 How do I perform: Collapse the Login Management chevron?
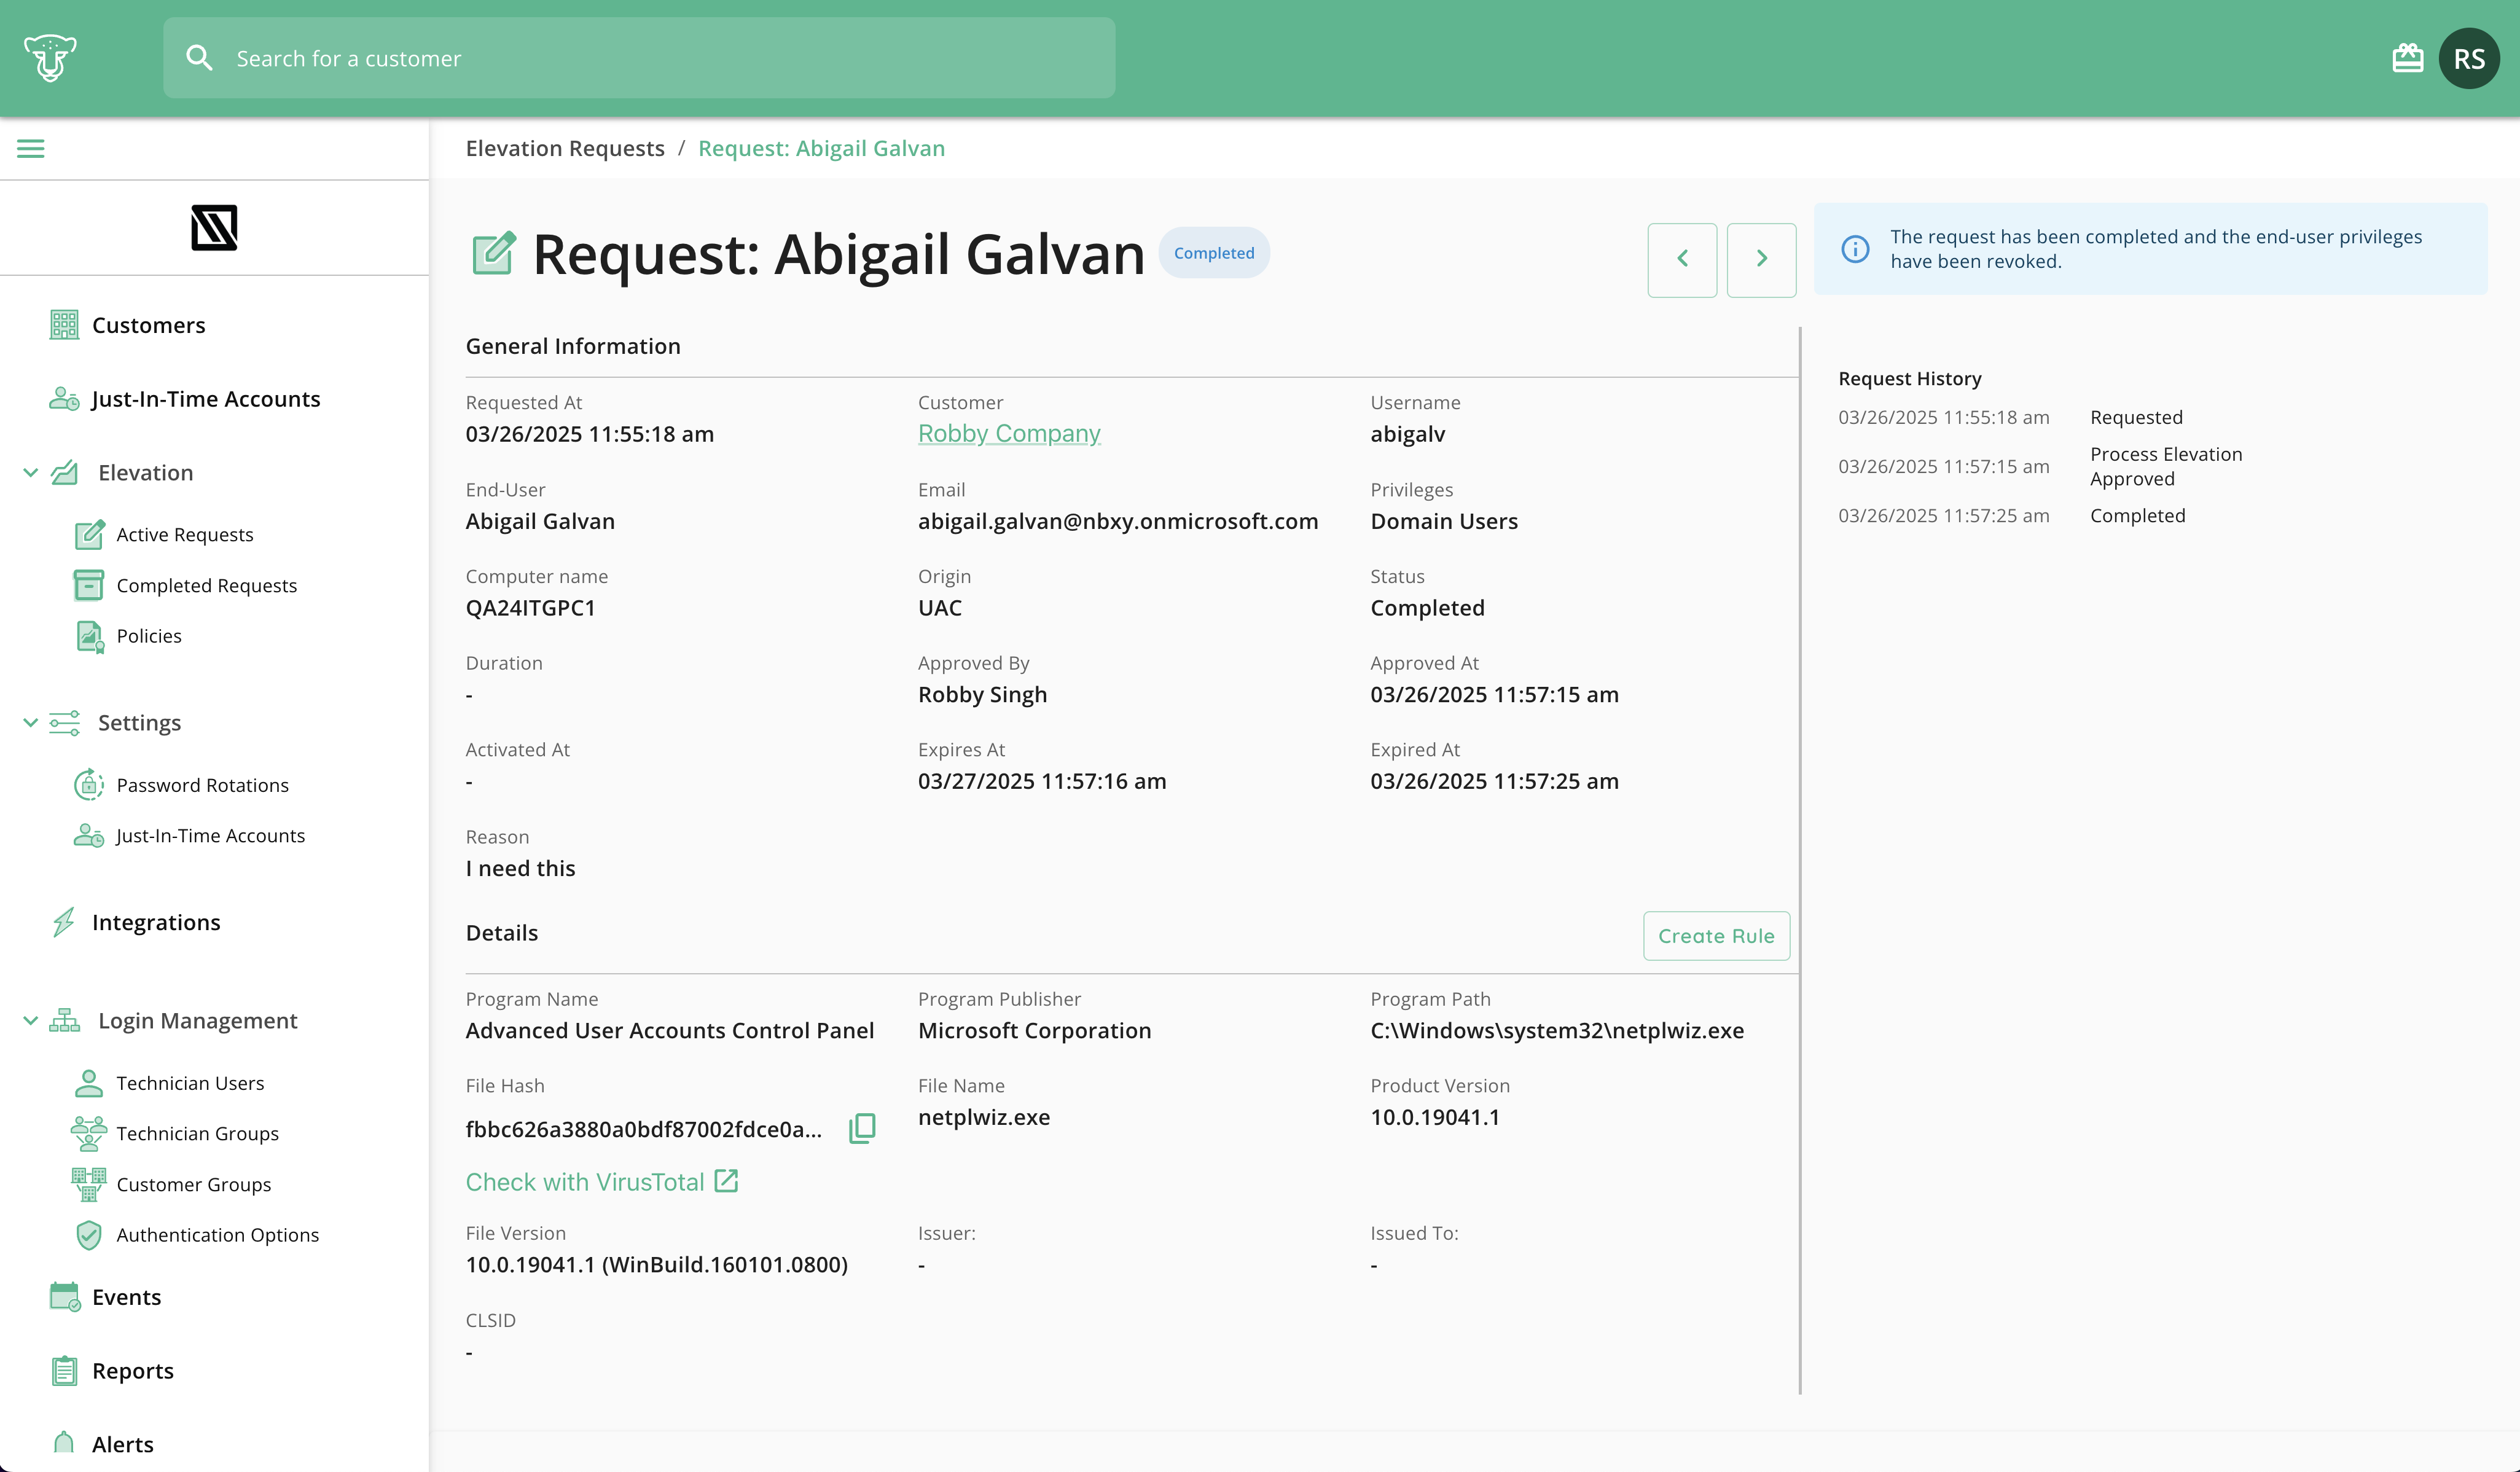30,1020
